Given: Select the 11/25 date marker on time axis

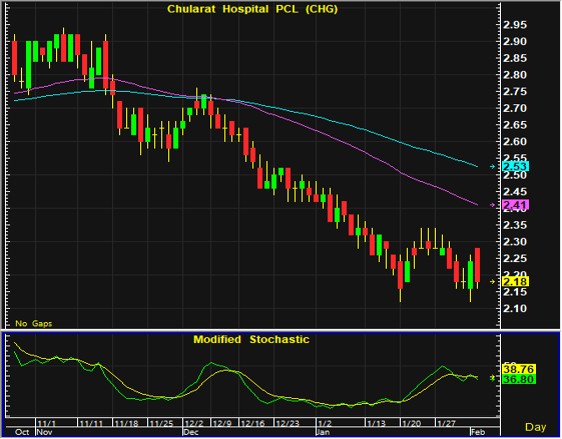Looking at the screenshot, I should pyautogui.click(x=161, y=424).
